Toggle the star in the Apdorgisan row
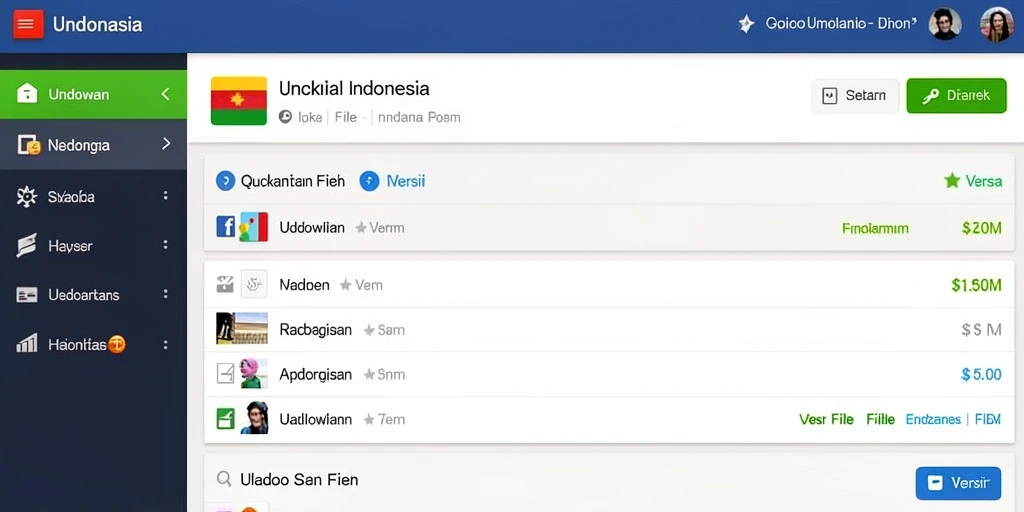The height and width of the screenshot is (512, 1024). coord(369,375)
